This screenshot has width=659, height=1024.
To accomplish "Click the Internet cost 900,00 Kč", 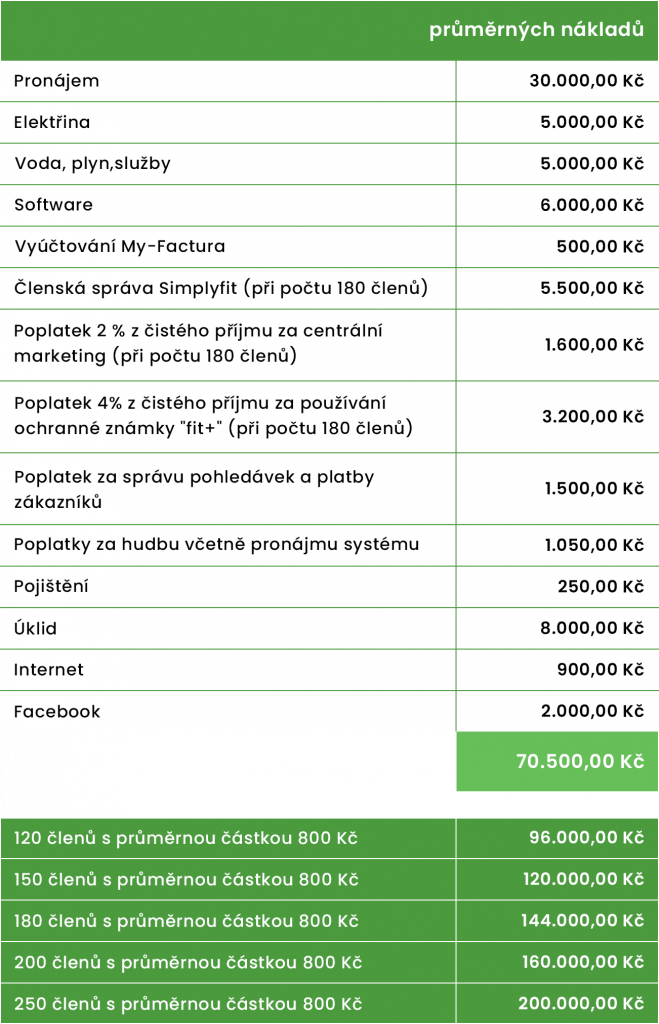I will click(601, 669).
